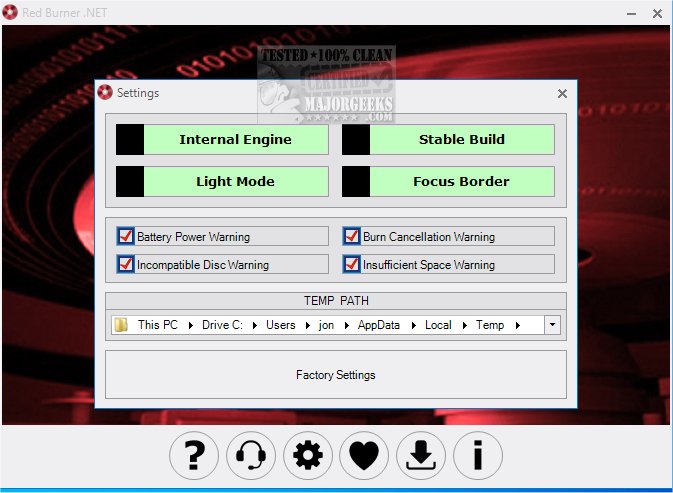673x493 pixels.
Task: Close the Red Burner .NET window
Action: (x=657, y=13)
